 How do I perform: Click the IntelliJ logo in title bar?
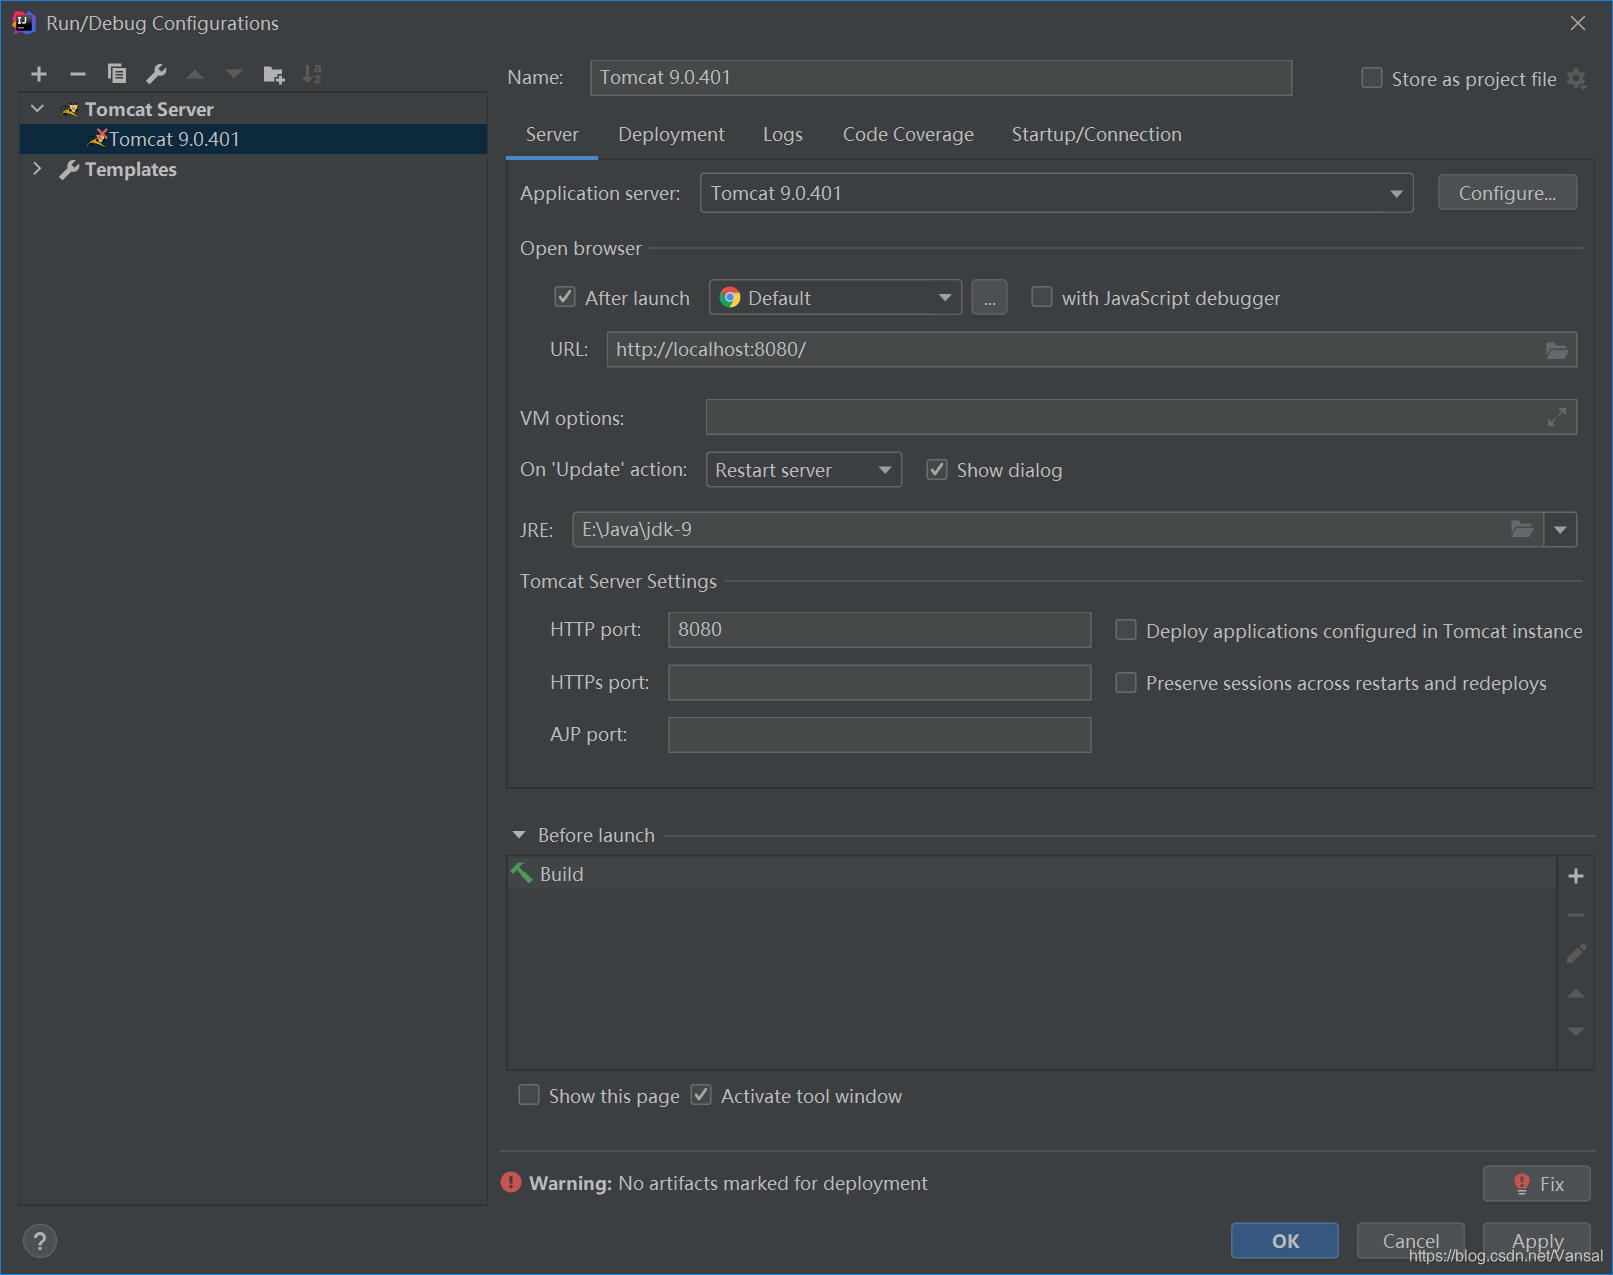(x=24, y=23)
